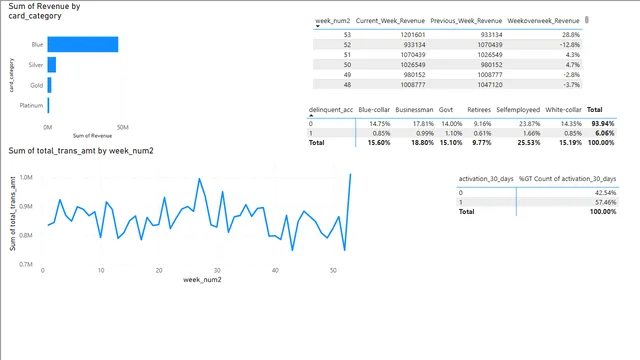Image resolution: width=640 pixels, height=360 pixels.
Task: Select the activation_30_days column header
Action: coord(486,178)
